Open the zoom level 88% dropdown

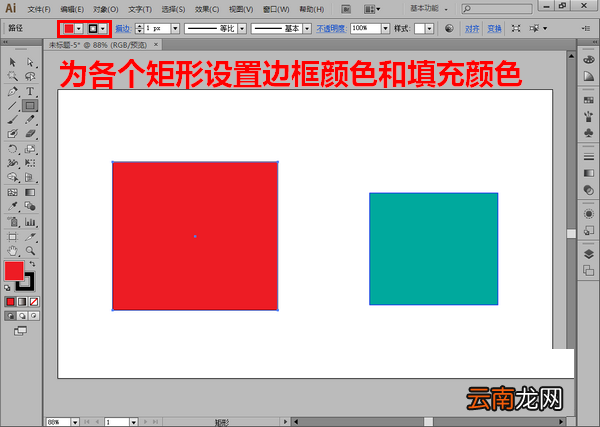click(75, 422)
